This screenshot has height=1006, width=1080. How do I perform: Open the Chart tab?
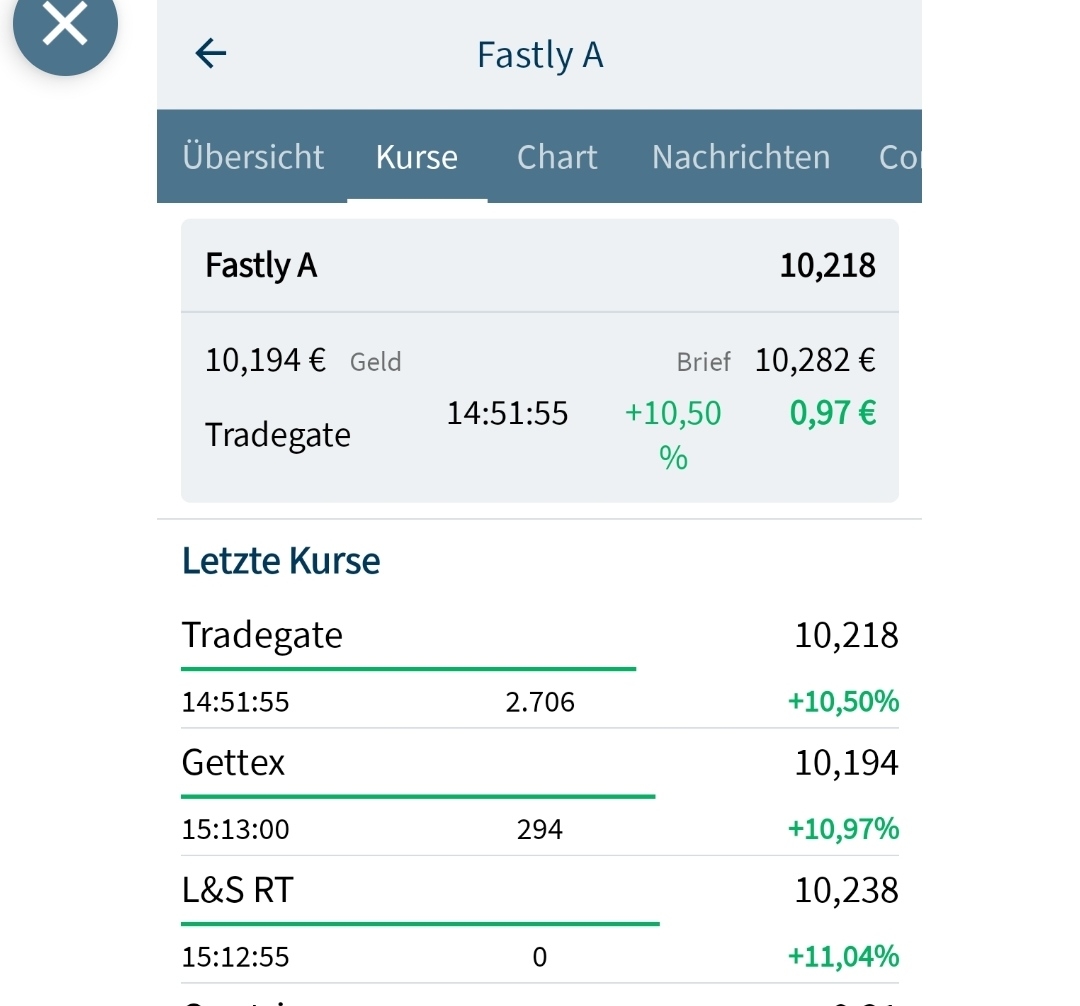[x=557, y=157]
